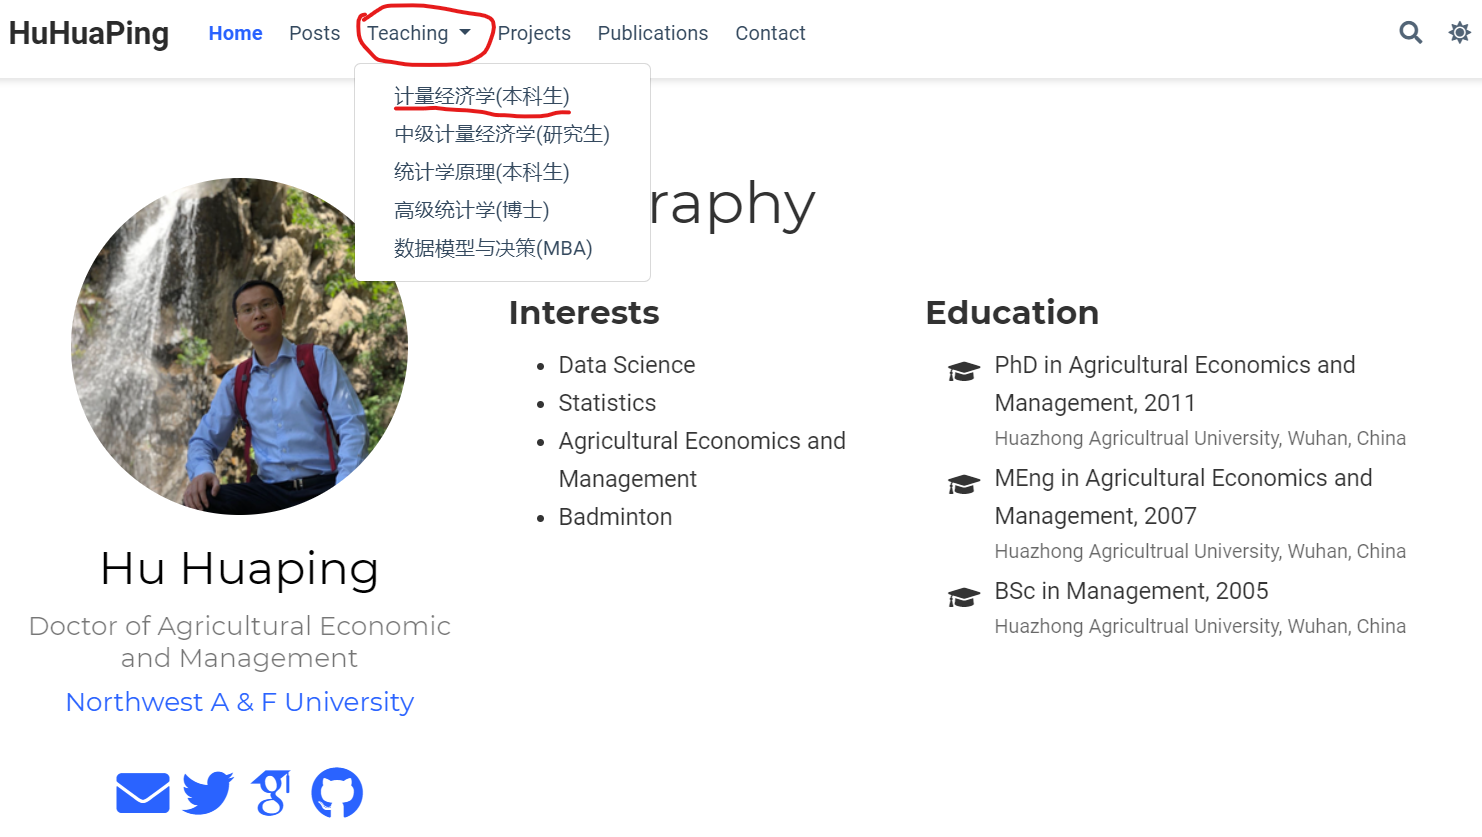Go to the Home nav link

(x=235, y=33)
